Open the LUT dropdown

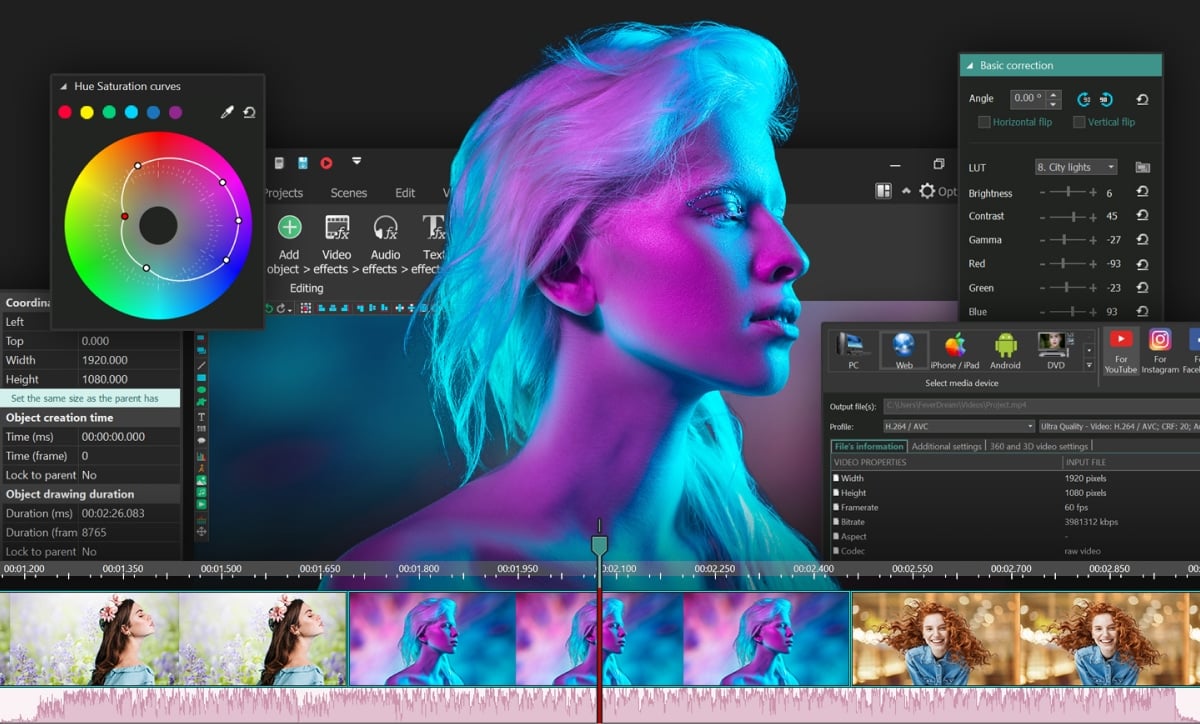1076,167
